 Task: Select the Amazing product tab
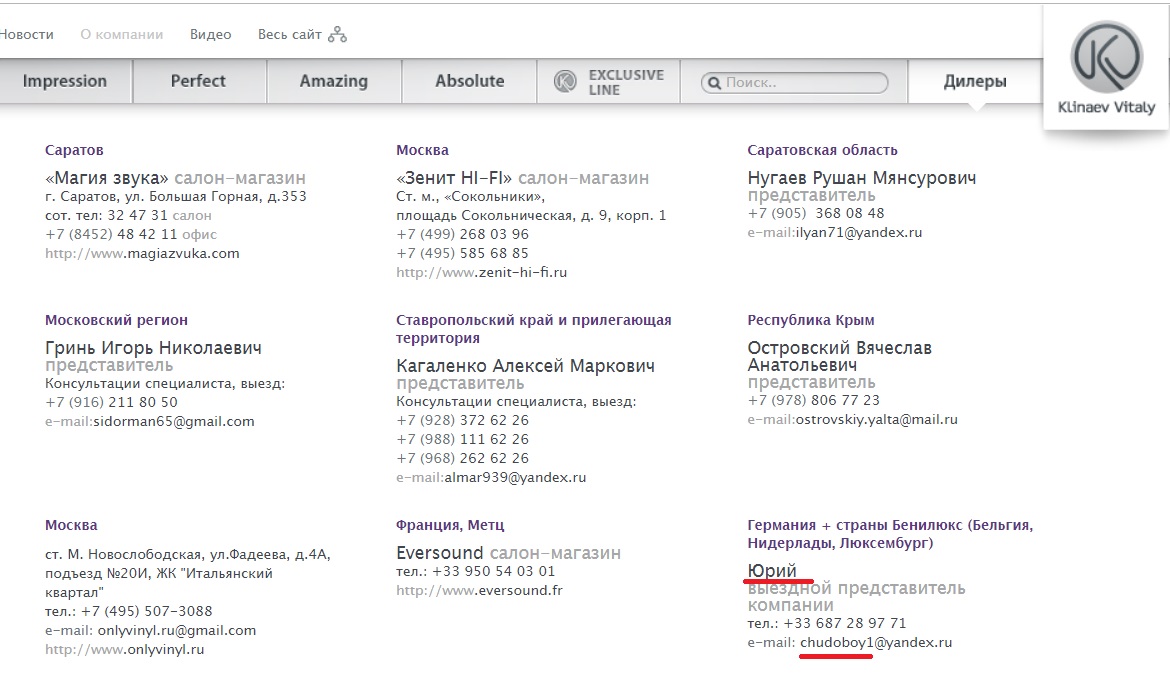click(334, 82)
